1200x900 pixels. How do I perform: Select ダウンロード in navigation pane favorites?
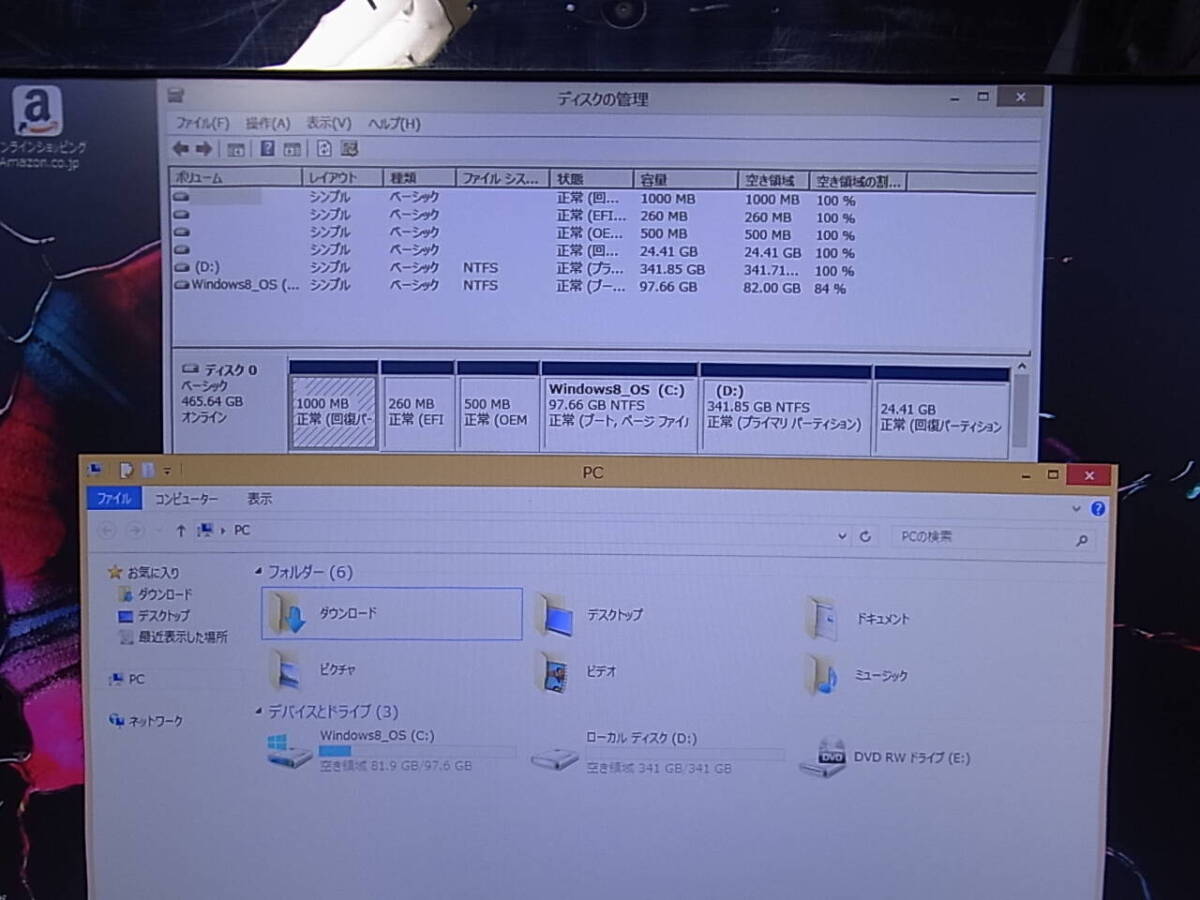(x=155, y=594)
